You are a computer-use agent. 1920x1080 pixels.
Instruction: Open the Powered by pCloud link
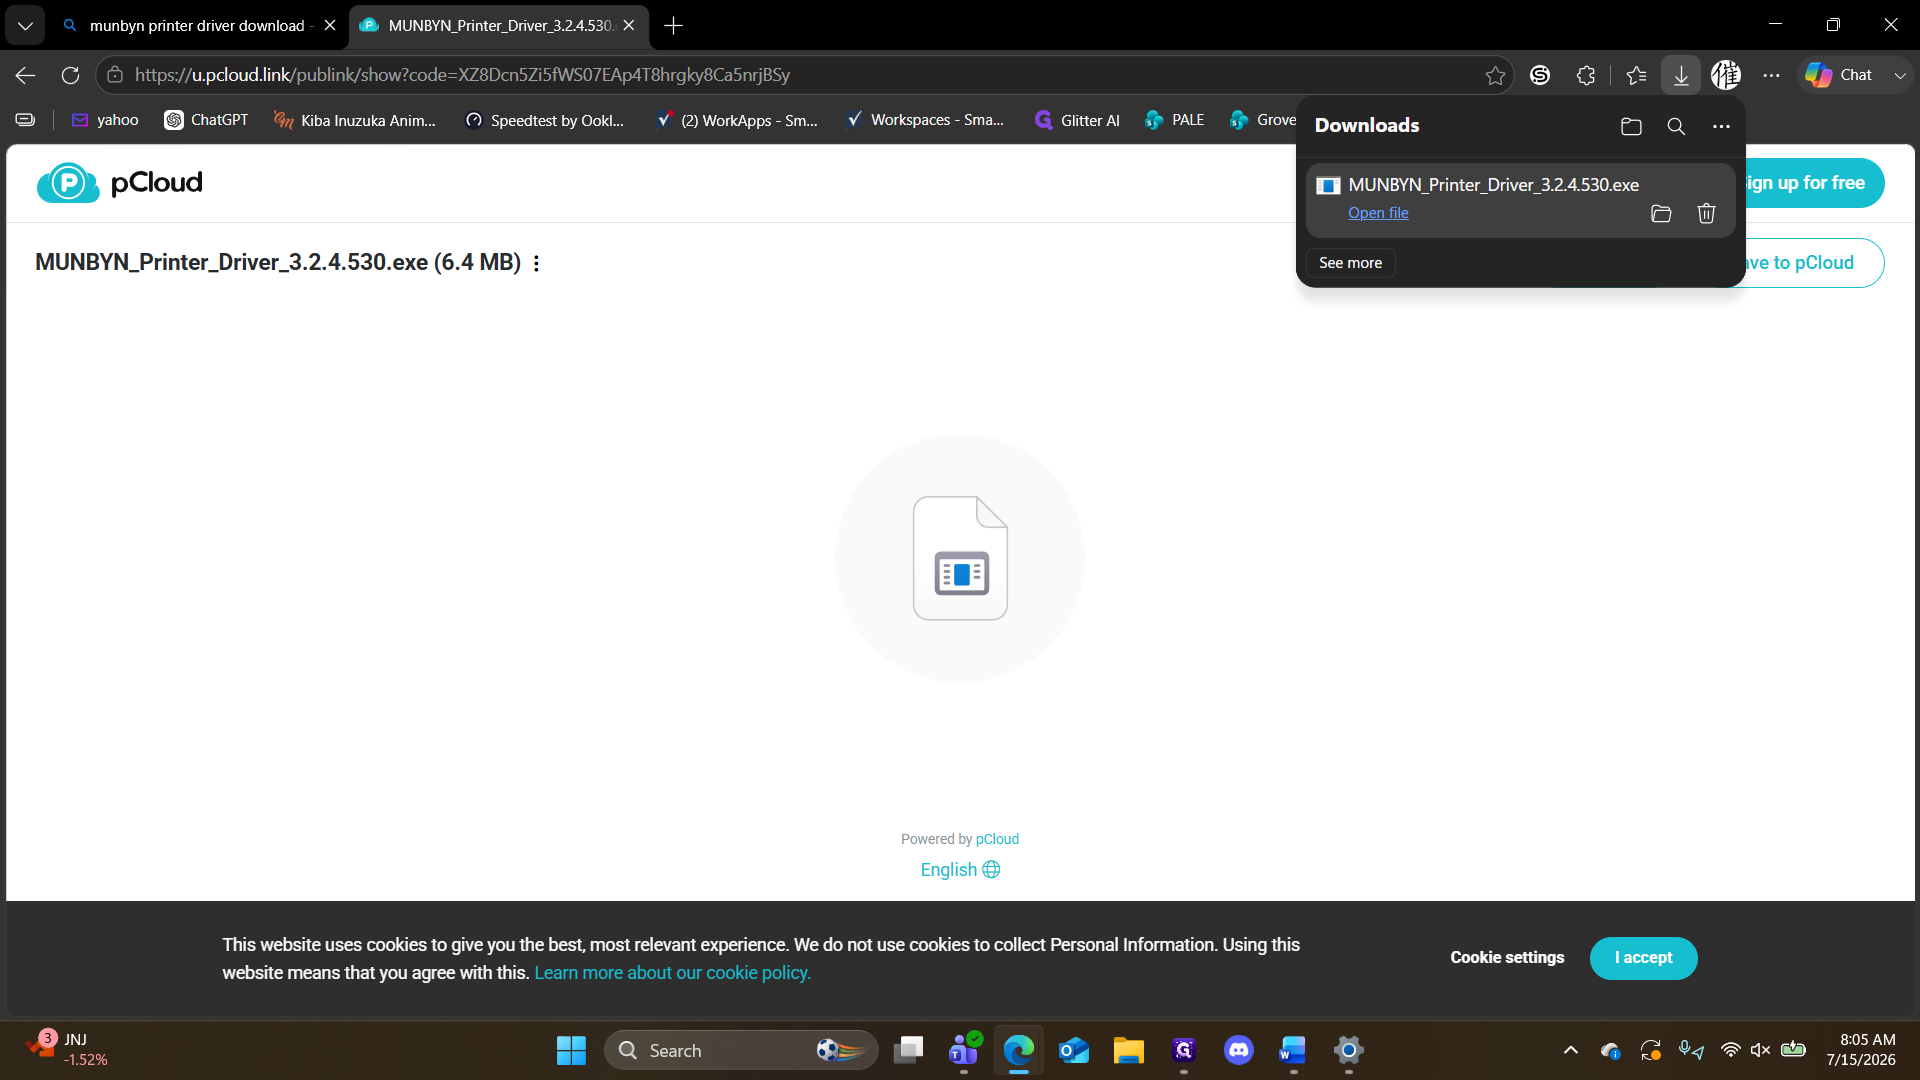[x=997, y=839]
